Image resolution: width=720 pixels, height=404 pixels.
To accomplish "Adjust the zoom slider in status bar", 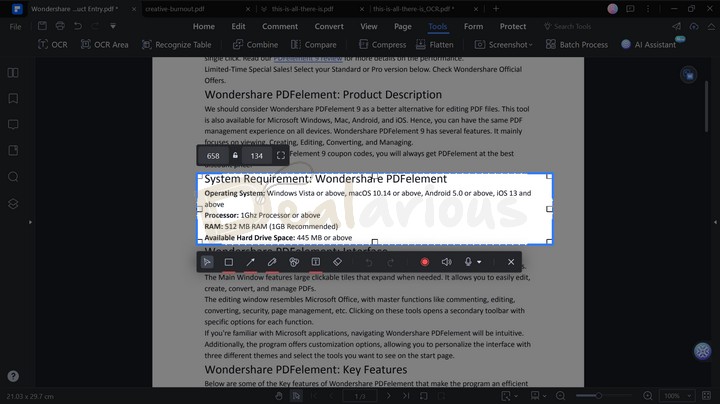I will pyautogui.click(x=598, y=396).
